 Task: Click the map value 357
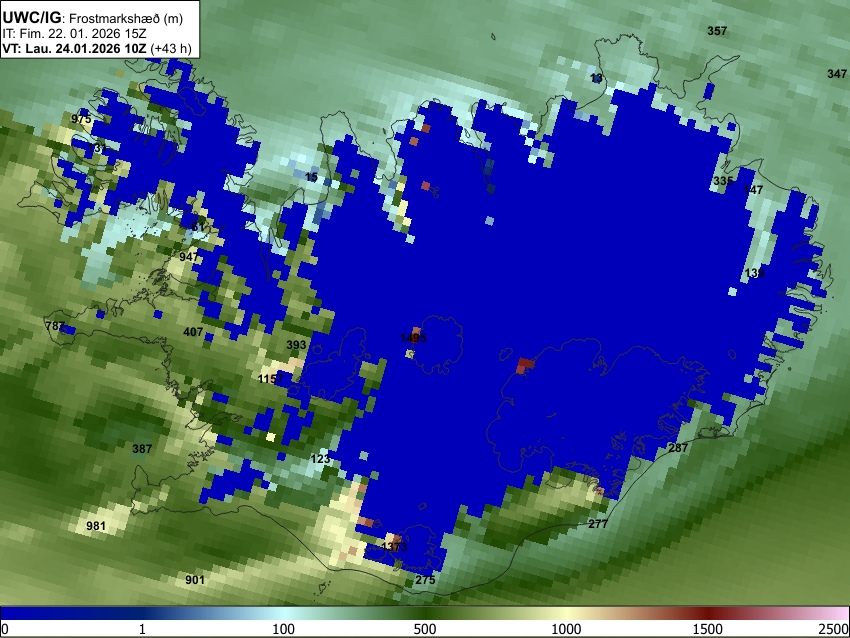[717, 31]
